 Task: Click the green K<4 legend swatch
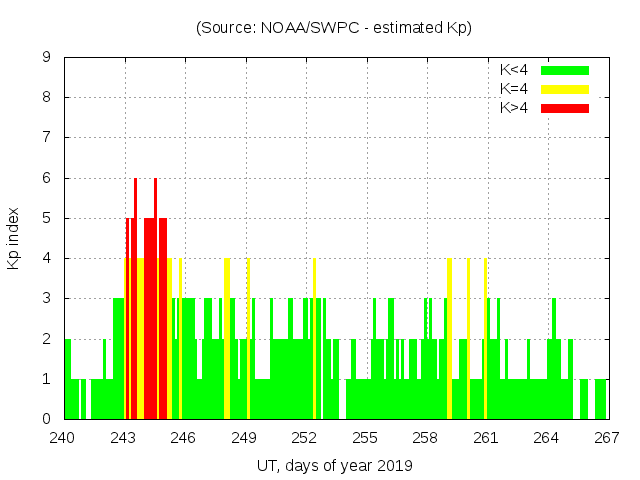pos(565,70)
